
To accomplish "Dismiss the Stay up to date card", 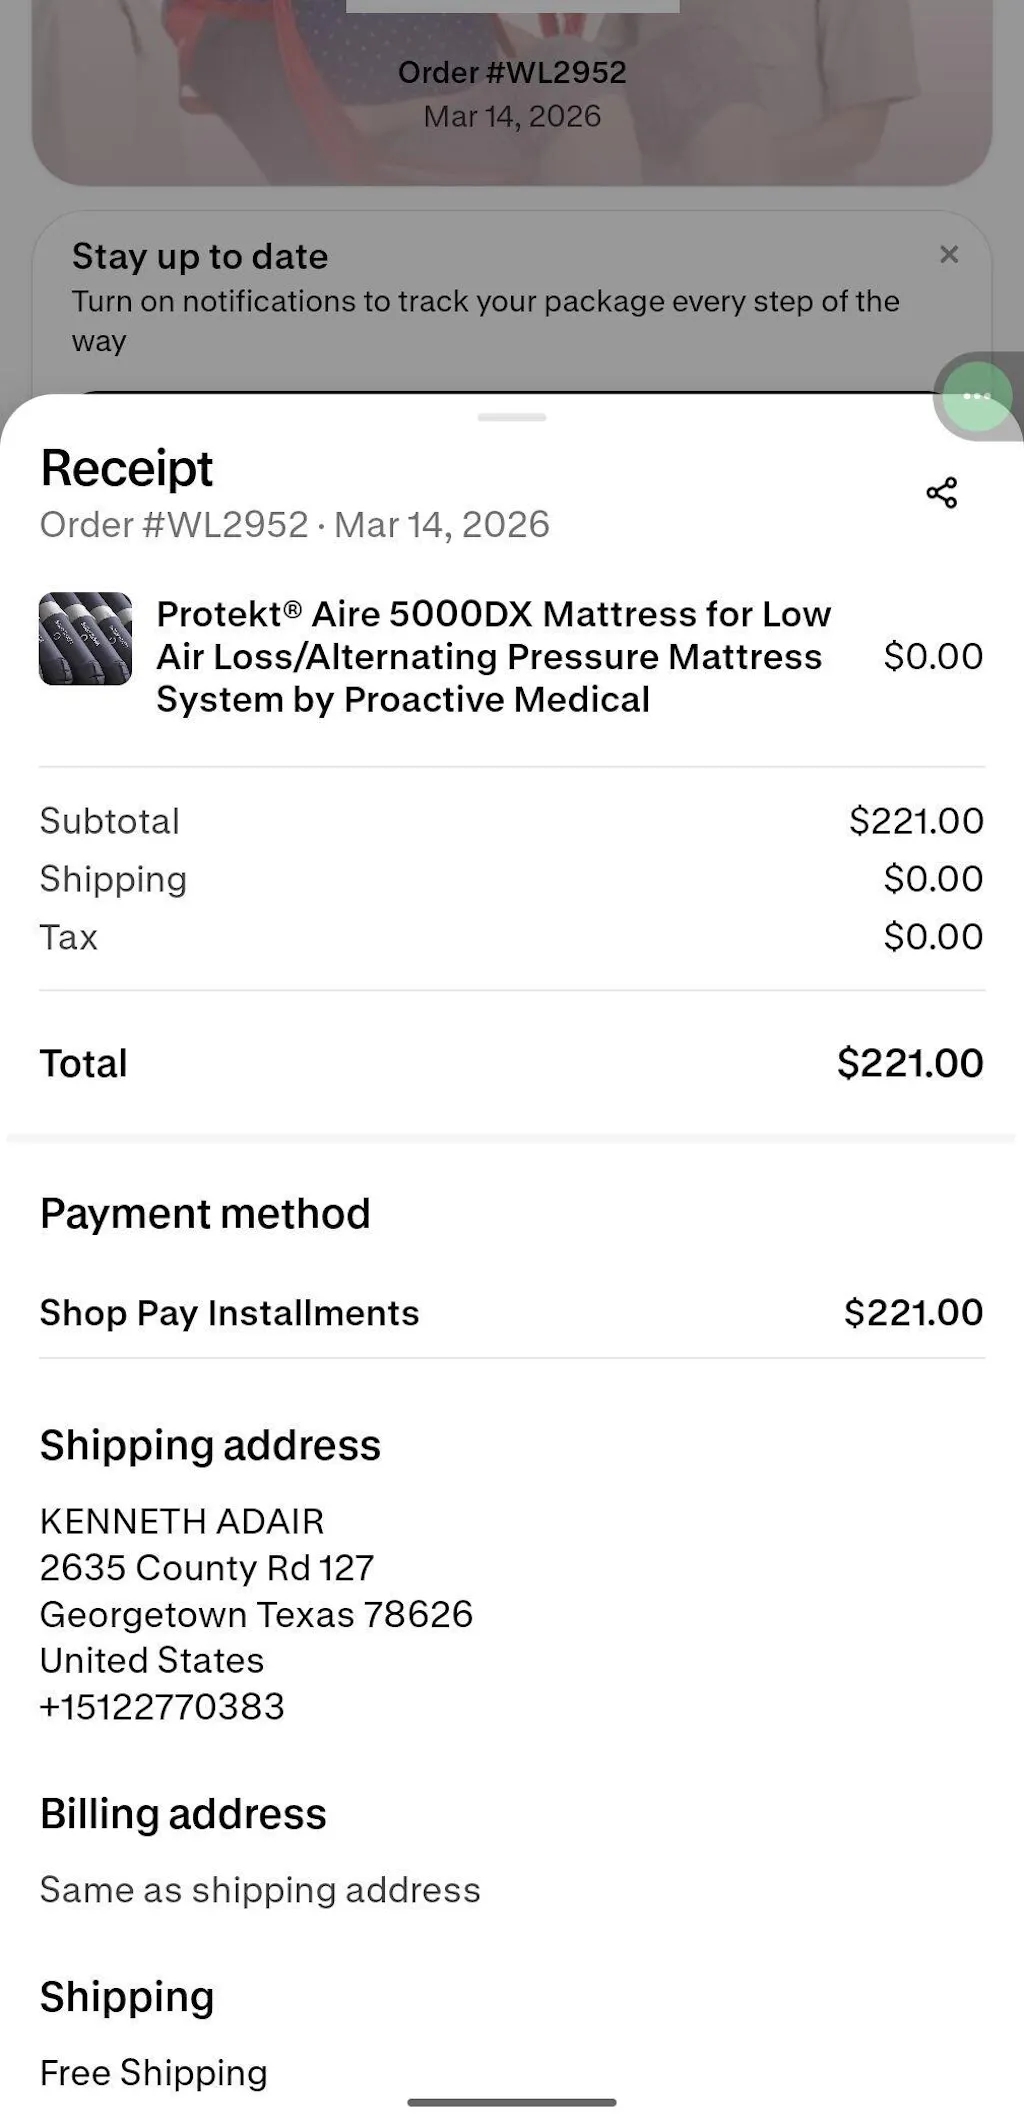I will pyautogui.click(x=949, y=255).
